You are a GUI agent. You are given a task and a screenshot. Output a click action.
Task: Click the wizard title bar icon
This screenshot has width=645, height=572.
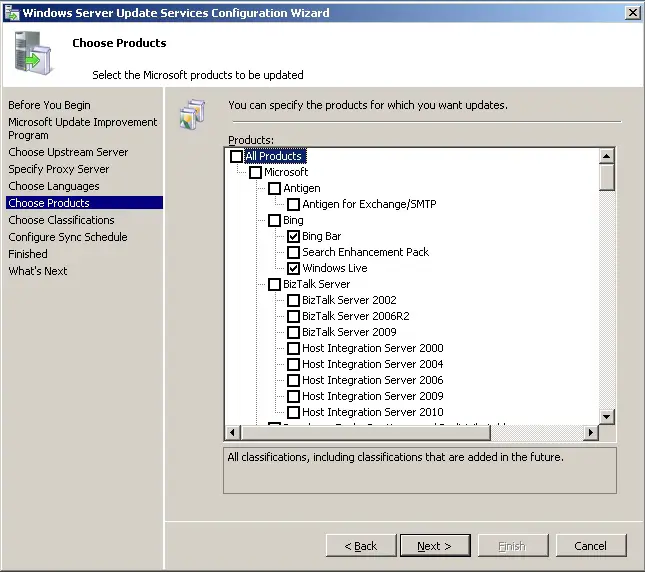click(11, 13)
